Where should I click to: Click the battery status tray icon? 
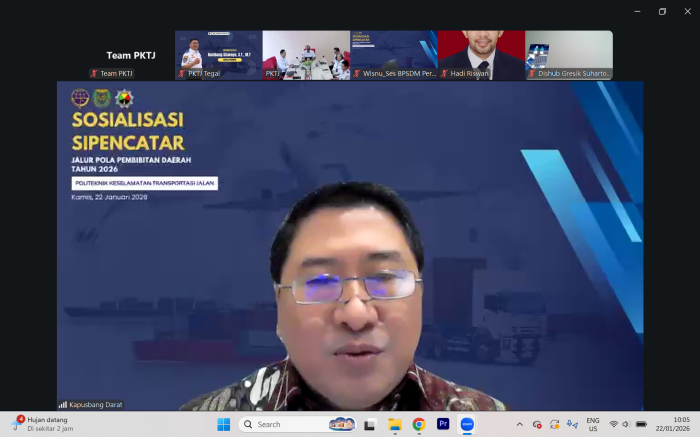point(641,424)
